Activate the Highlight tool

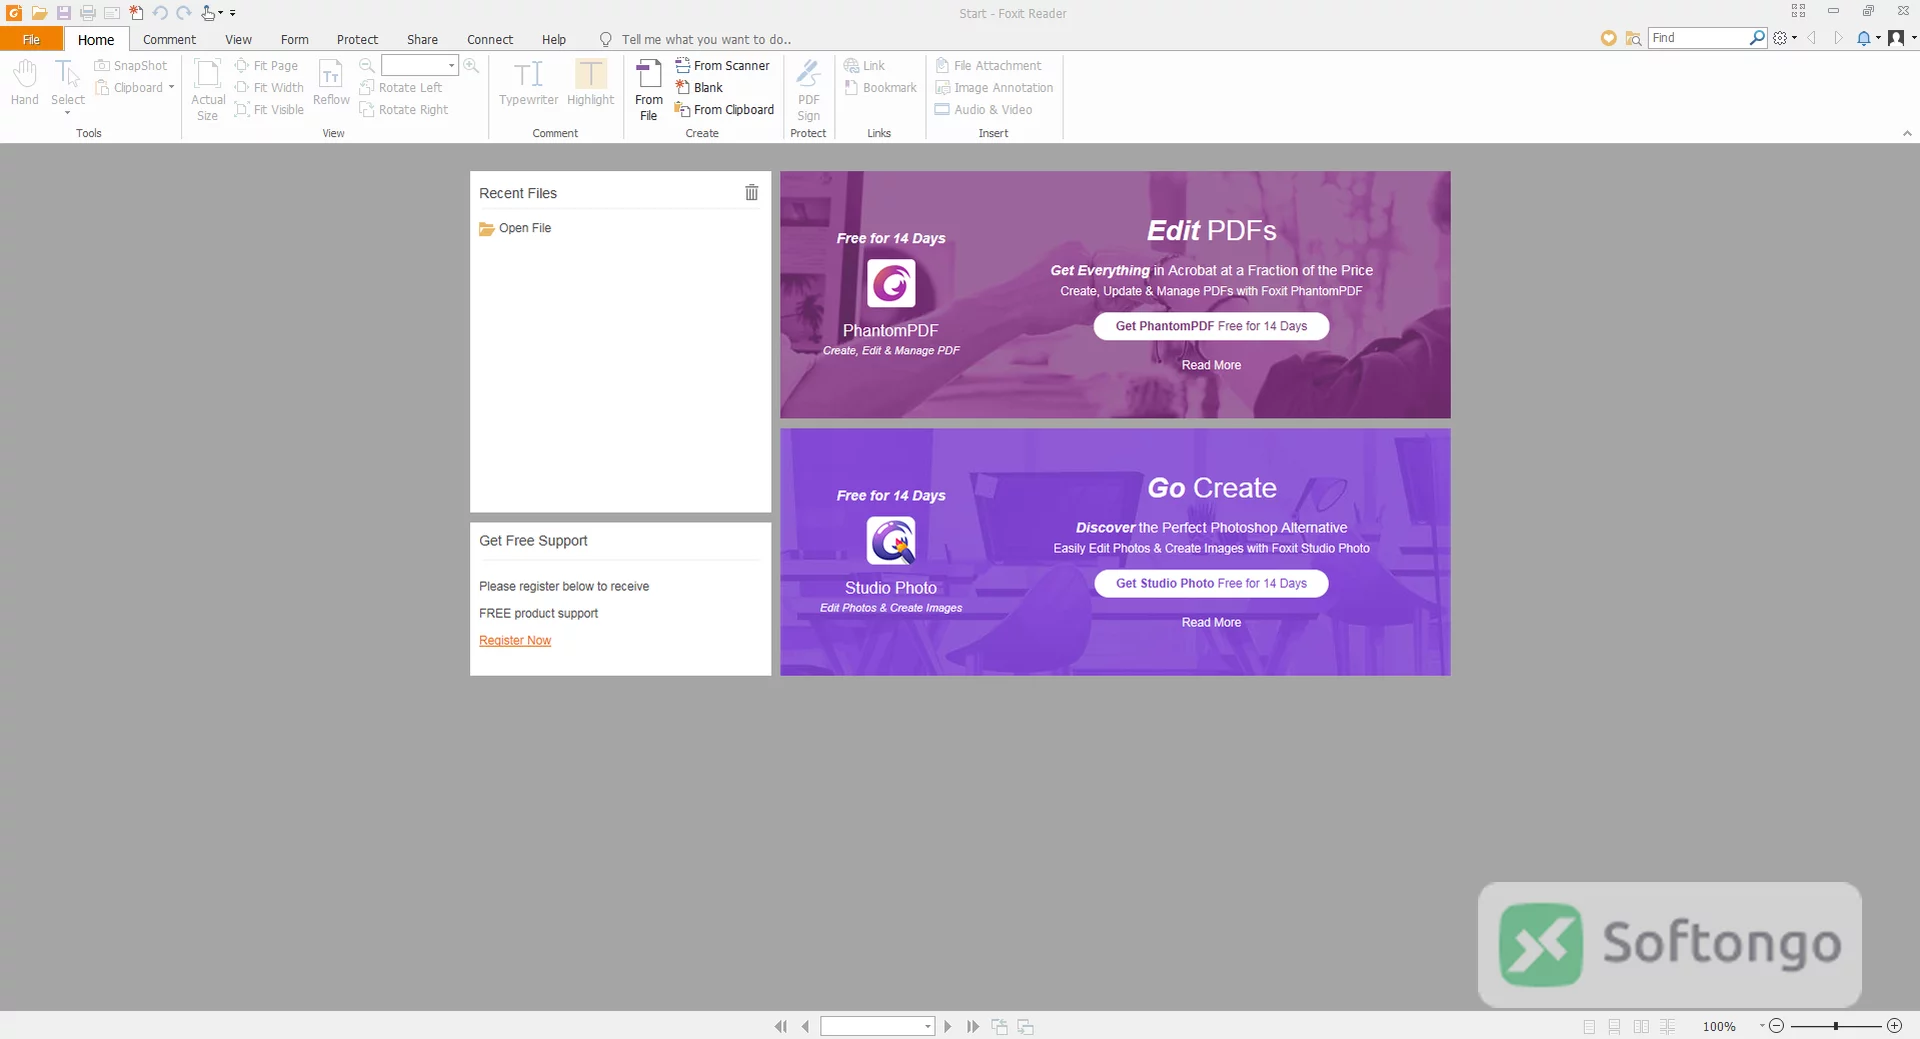coord(590,82)
